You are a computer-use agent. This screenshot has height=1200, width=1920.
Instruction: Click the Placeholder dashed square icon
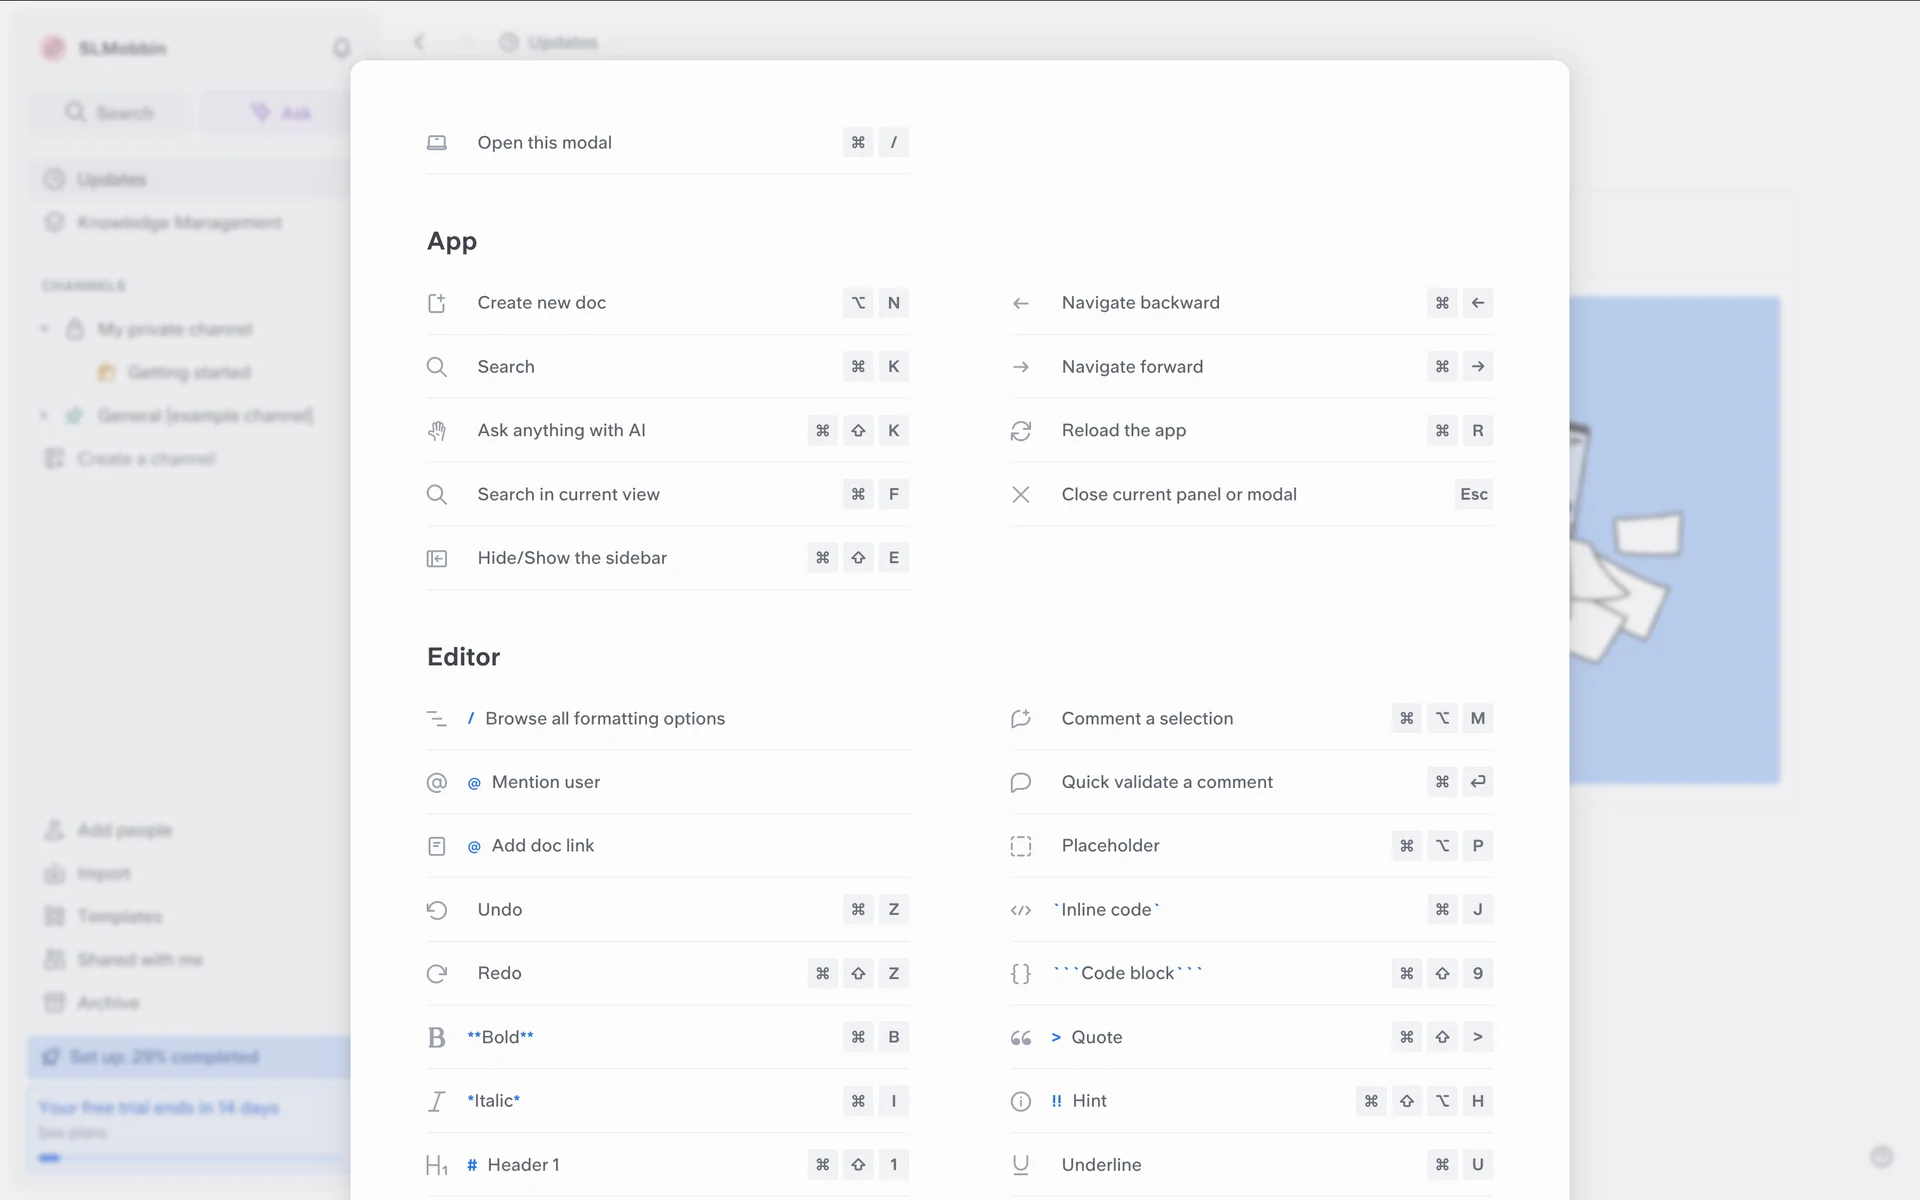pos(1020,846)
